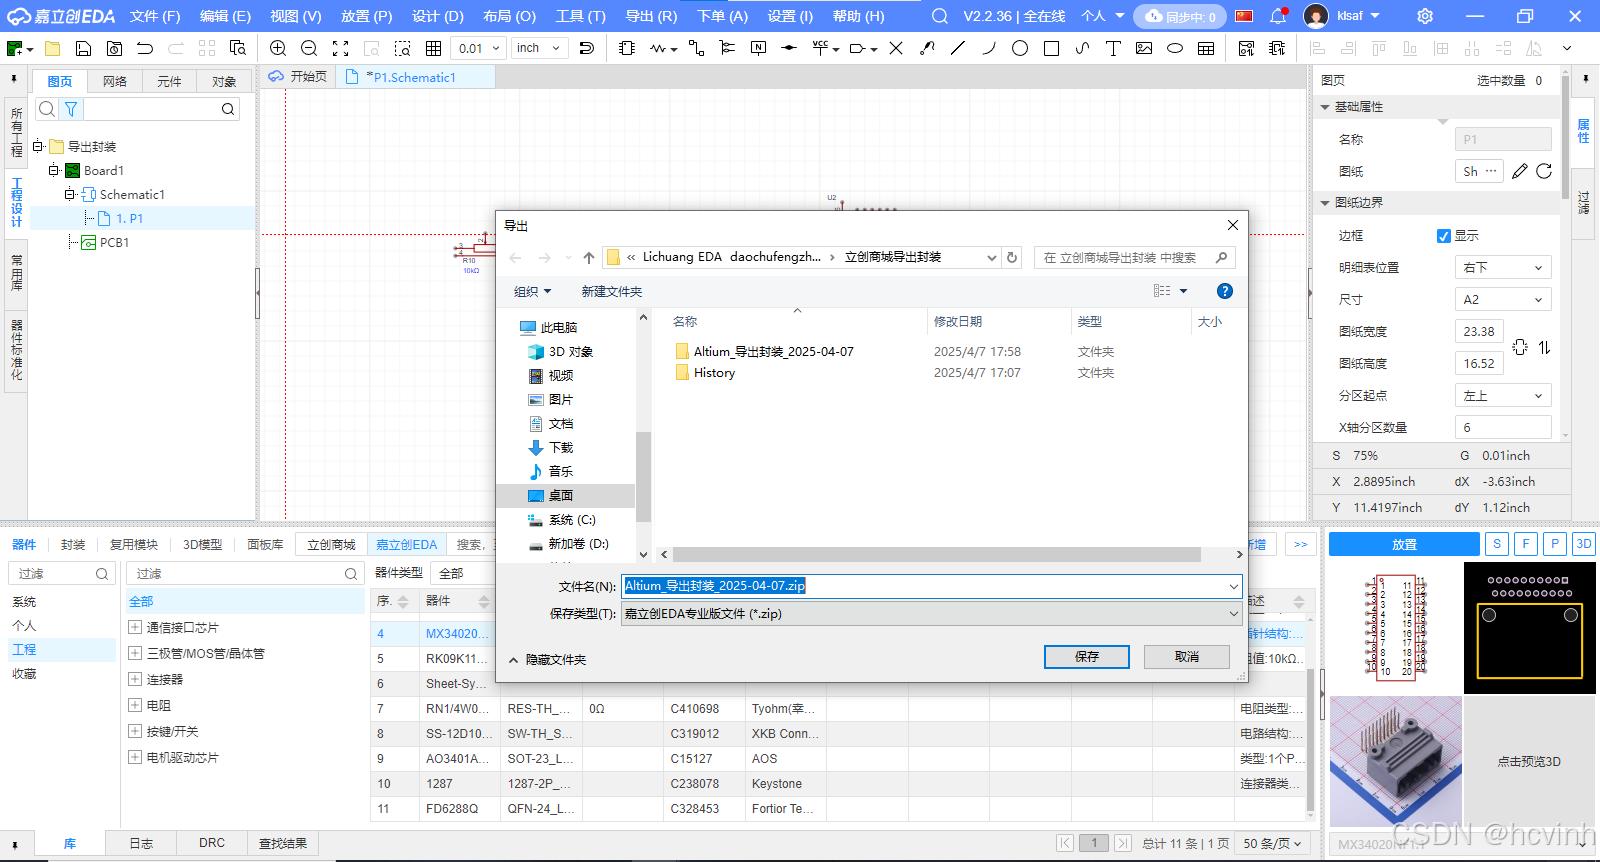Open the file name history dropdown
Screen dimensions: 1600x862
click(1233, 586)
